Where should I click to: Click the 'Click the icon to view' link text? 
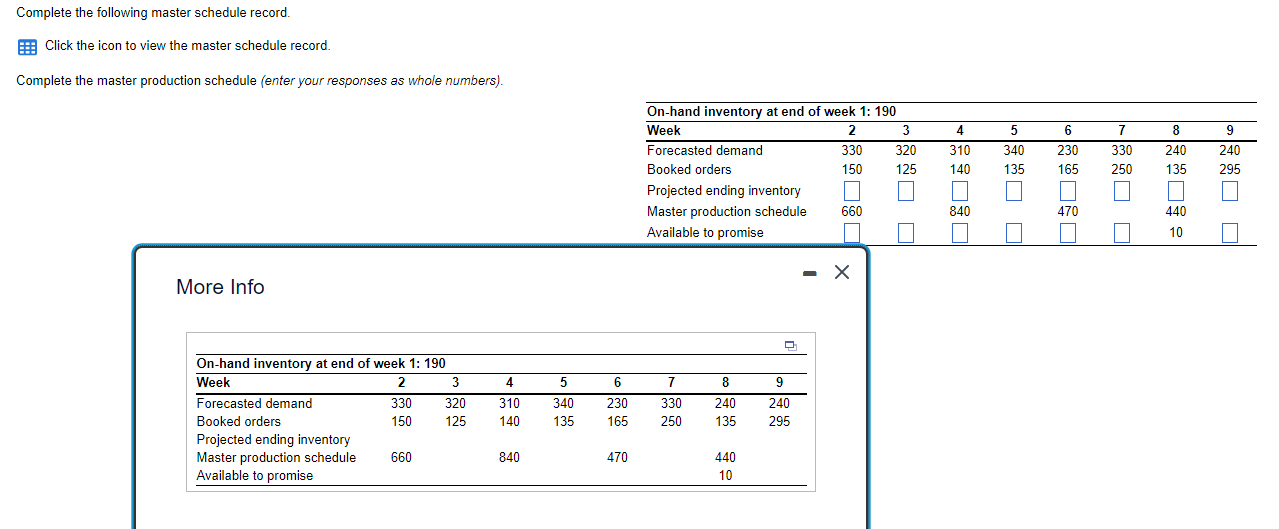click(187, 46)
